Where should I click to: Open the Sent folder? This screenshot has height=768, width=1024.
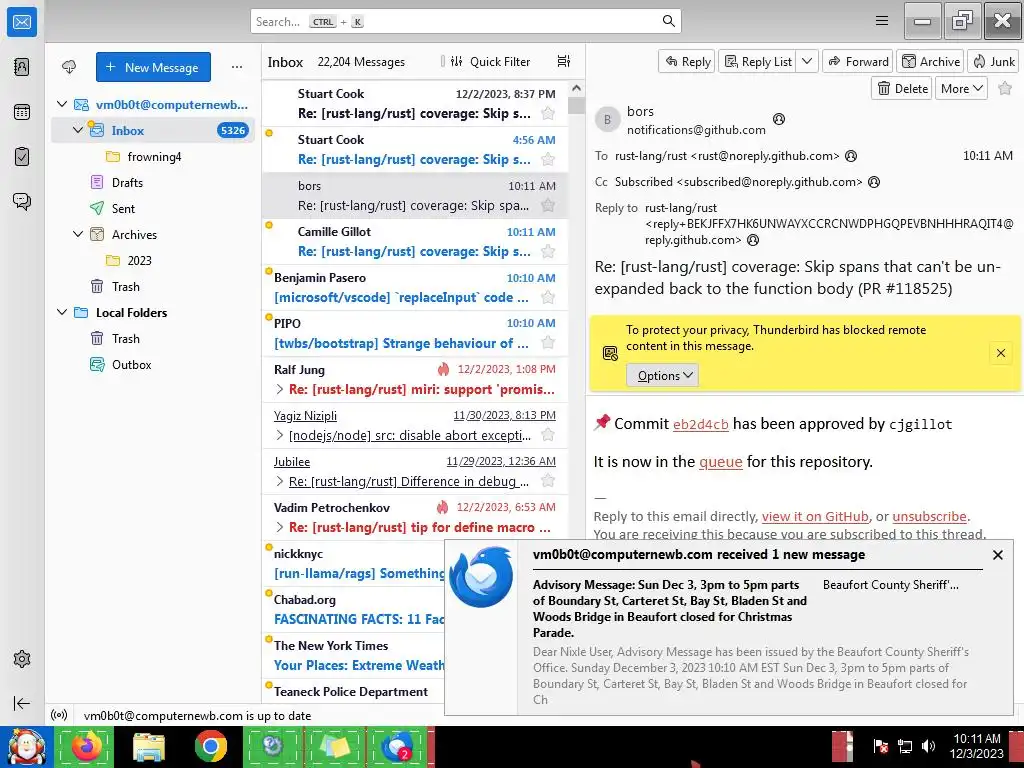(x=123, y=208)
